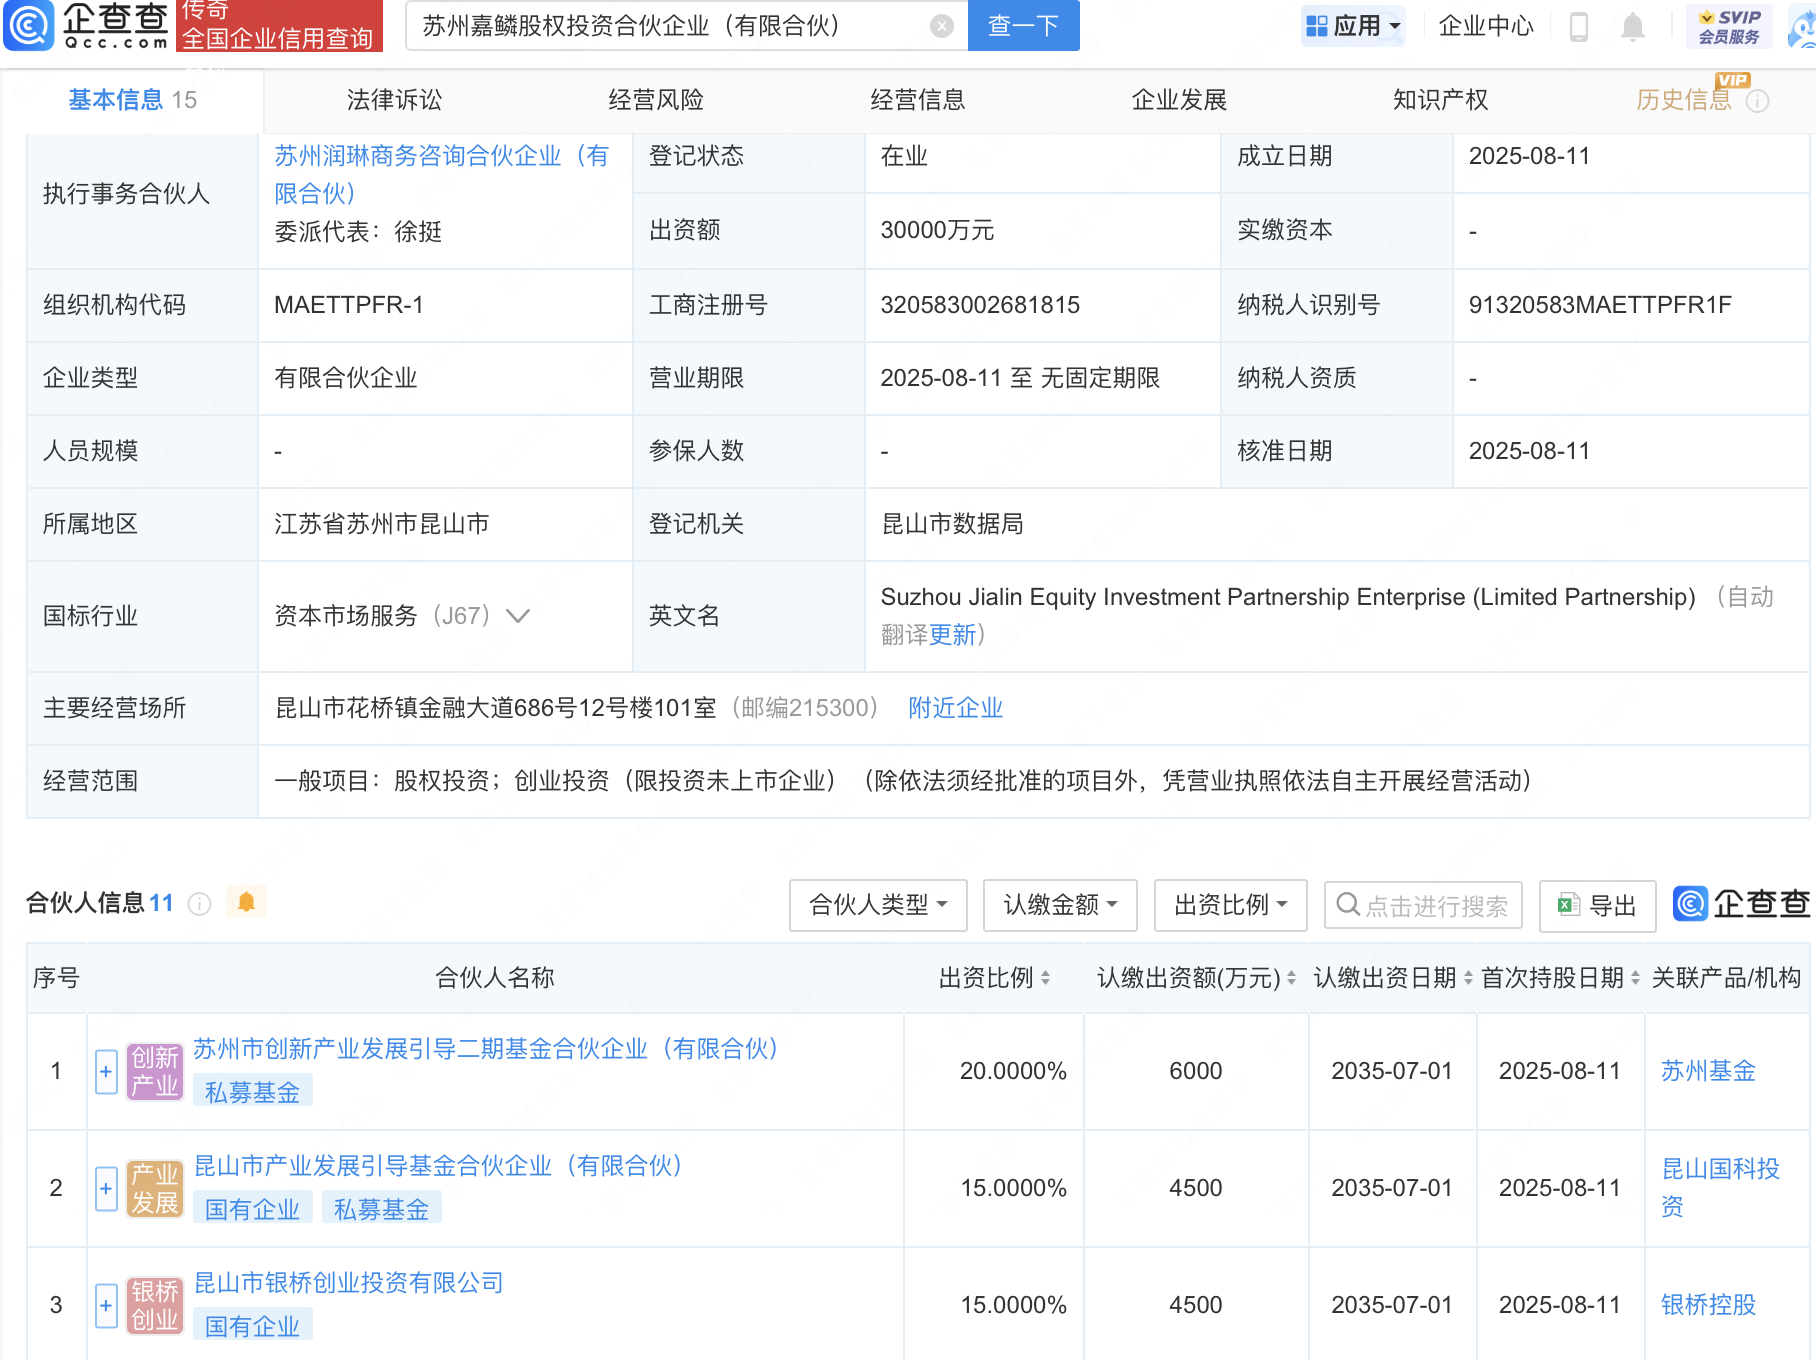The image size is (1816, 1360).
Task: Expand row 1 partner details
Action: (106, 1072)
